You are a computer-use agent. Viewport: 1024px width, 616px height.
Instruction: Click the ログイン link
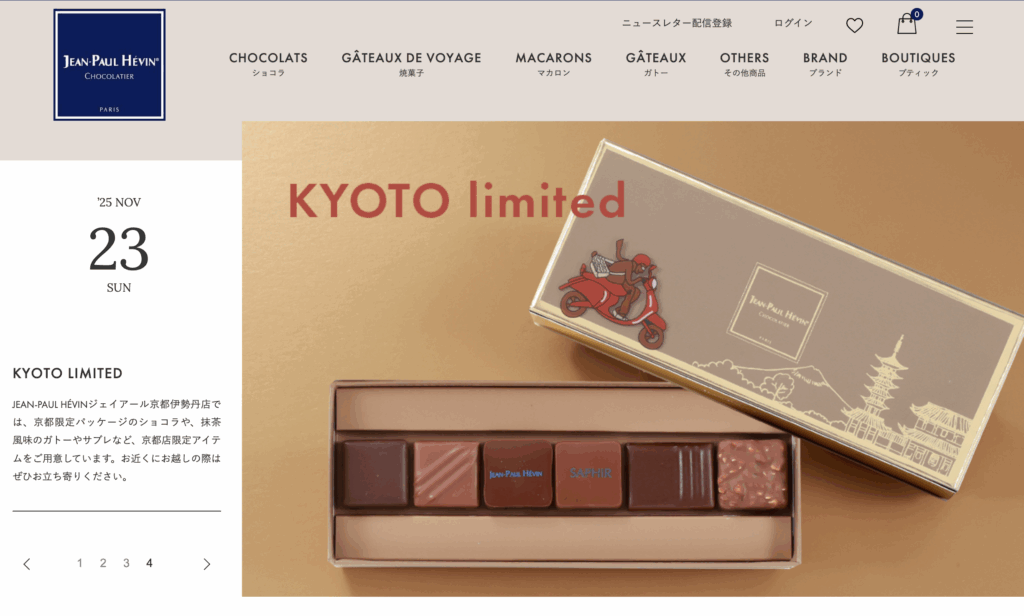793,23
